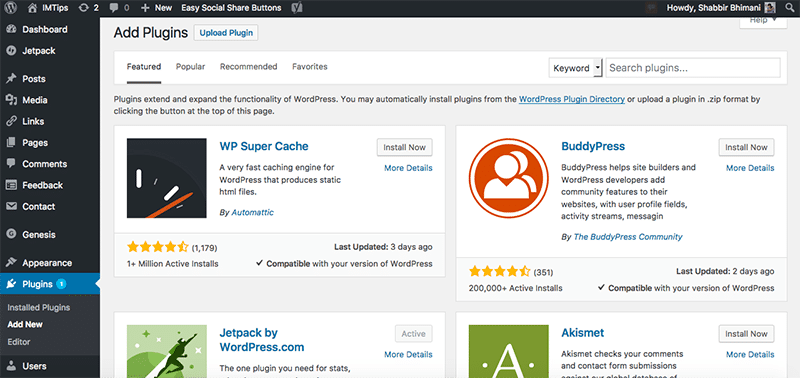
Task: Open Jetpack in the sidebar
Action: [50, 51]
